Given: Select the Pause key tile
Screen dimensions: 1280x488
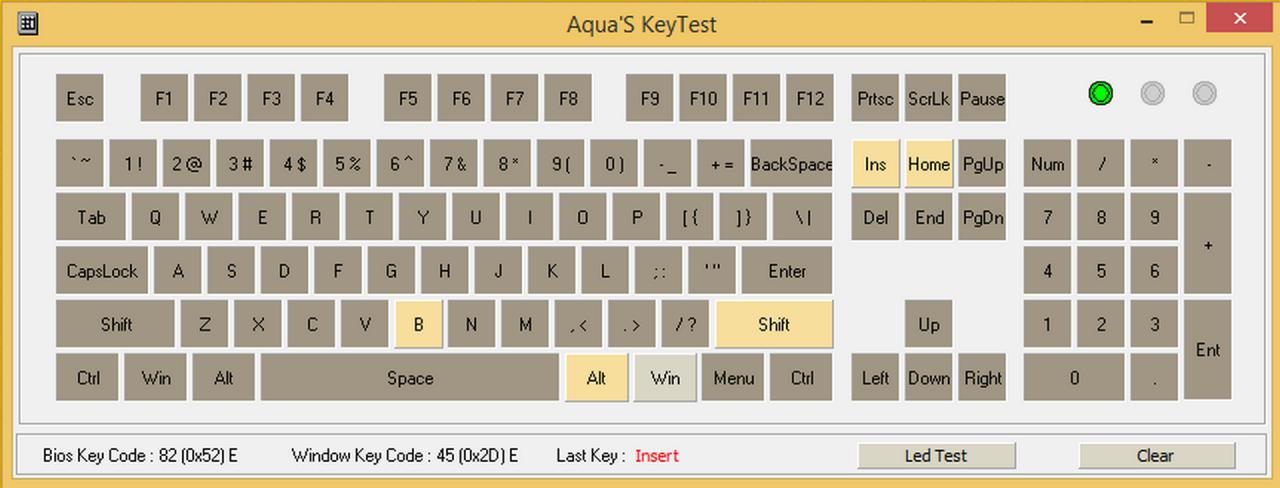Looking at the screenshot, I should [x=982, y=98].
